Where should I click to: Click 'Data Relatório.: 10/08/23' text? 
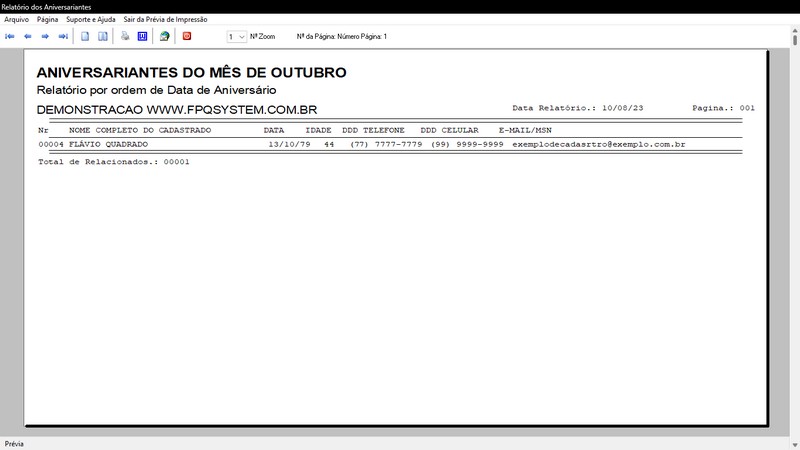pyautogui.click(x=578, y=108)
